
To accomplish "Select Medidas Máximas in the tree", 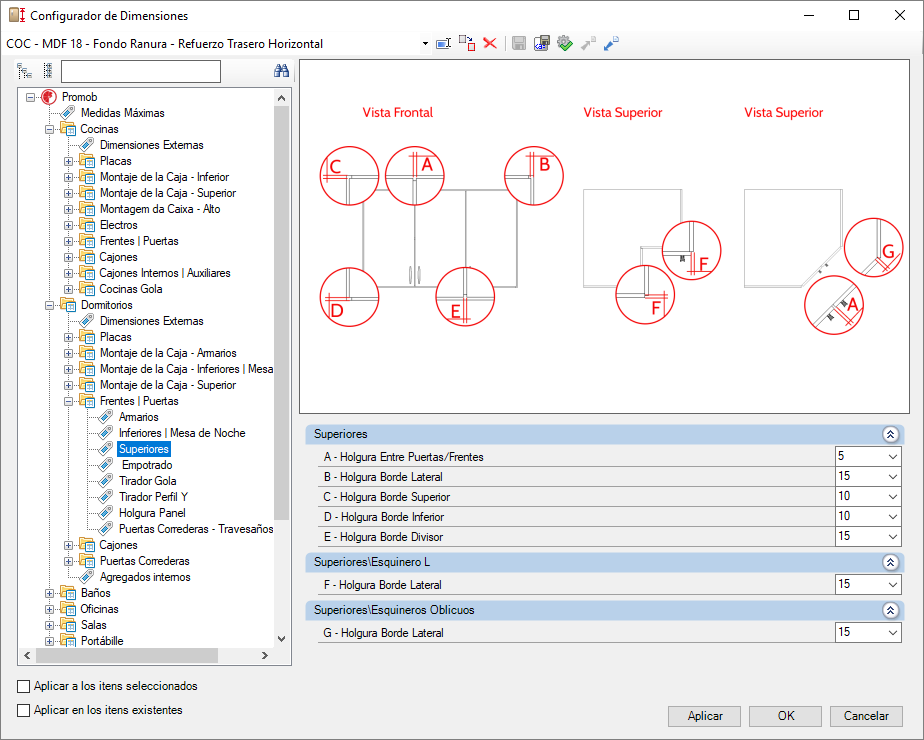I will [123, 113].
